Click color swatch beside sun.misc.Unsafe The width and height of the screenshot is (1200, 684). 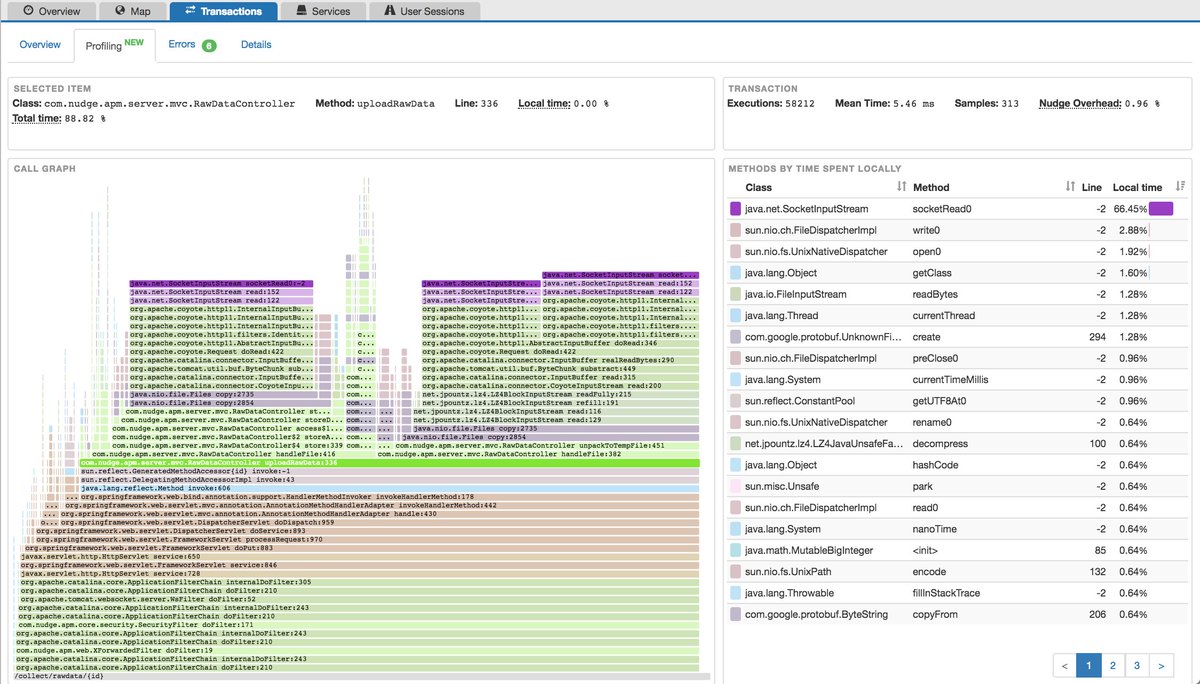pos(736,486)
